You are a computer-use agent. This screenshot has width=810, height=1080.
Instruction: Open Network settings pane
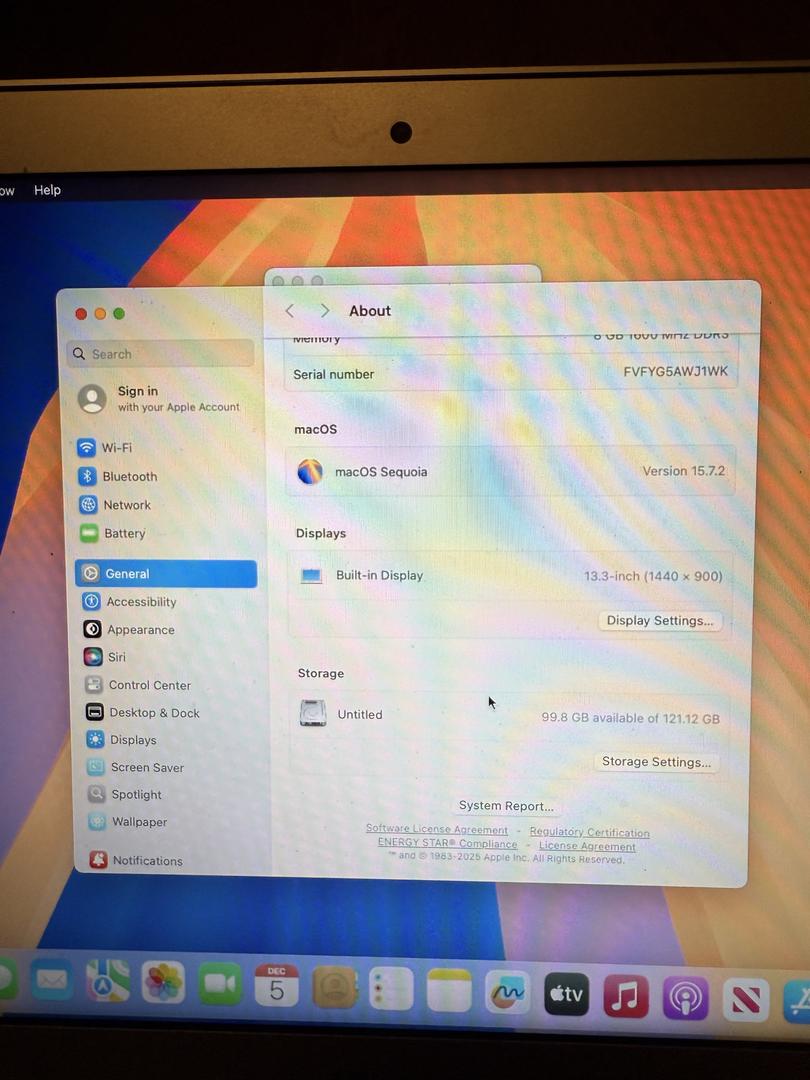point(126,505)
